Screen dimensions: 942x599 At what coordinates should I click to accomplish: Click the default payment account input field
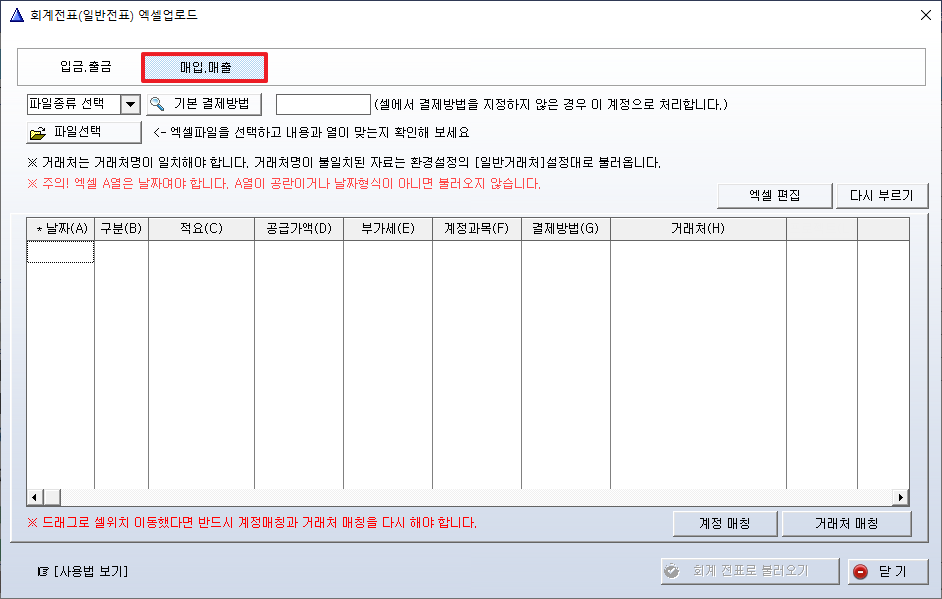[x=323, y=105]
